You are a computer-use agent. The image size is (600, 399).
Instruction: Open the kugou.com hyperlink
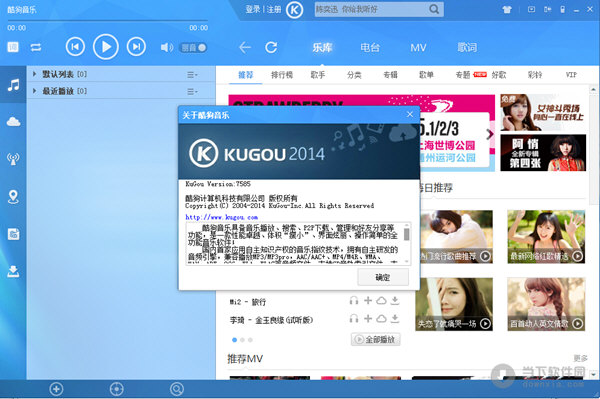(x=222, y=217)
